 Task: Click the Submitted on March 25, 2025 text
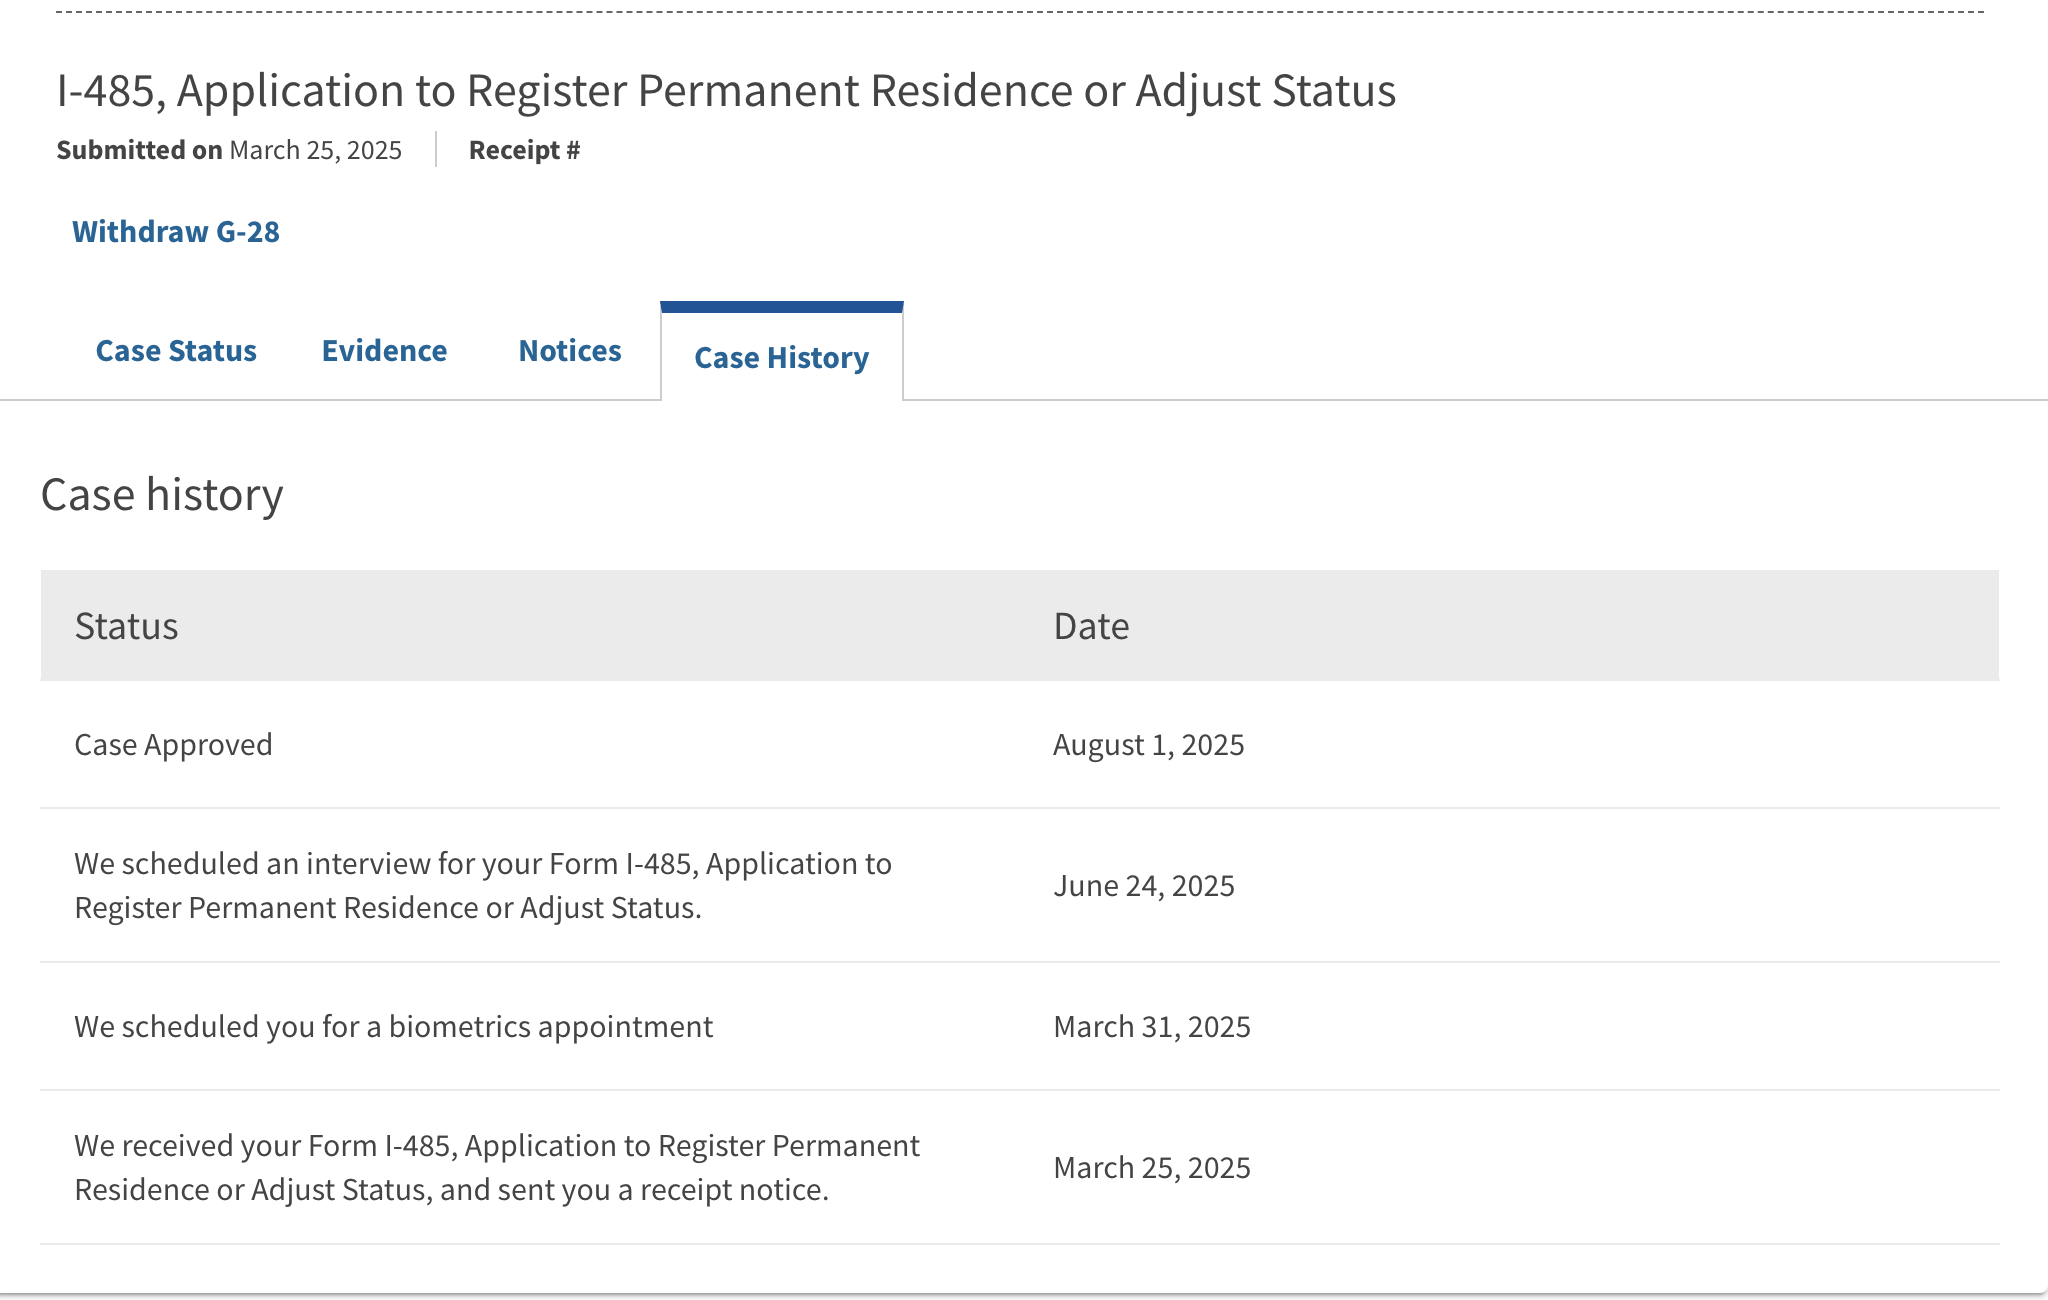pyautogui.click(x=229, y=150)
